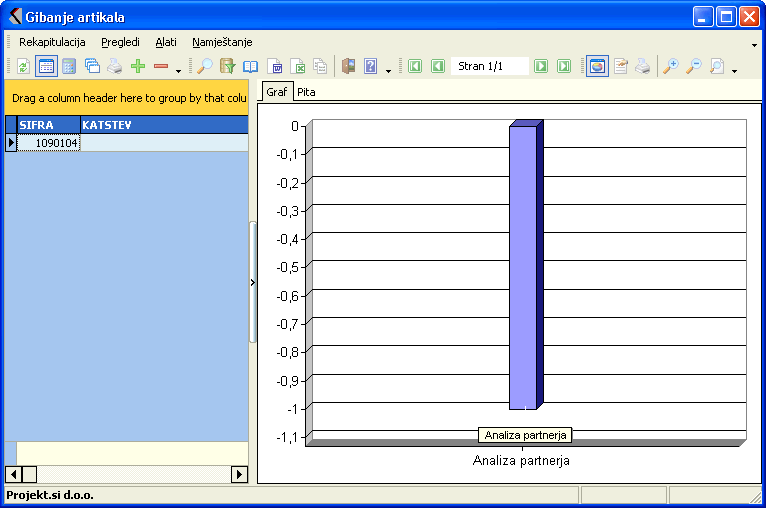766x508 pixels.
Task: Click the export to Excel icon
Action: pos(298,66)
